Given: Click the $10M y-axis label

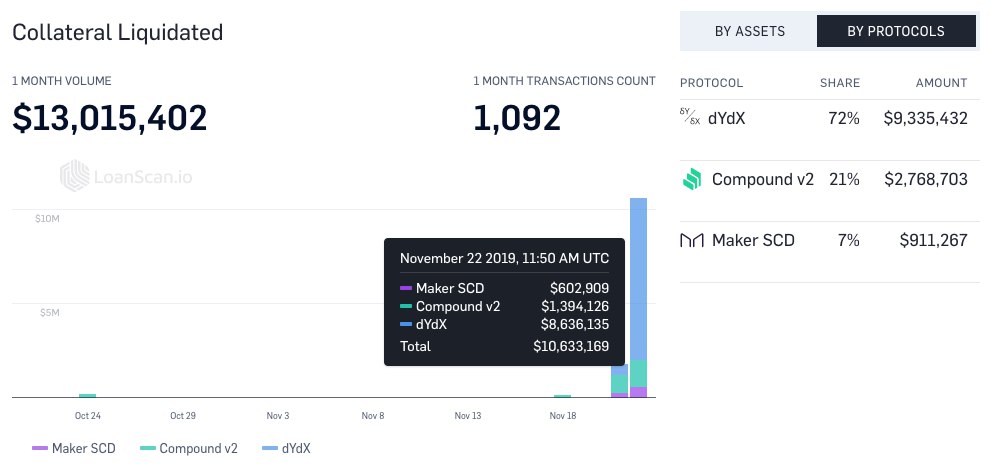Looking at the screenshot, I should pyautogui.click(x=48, y=219).
